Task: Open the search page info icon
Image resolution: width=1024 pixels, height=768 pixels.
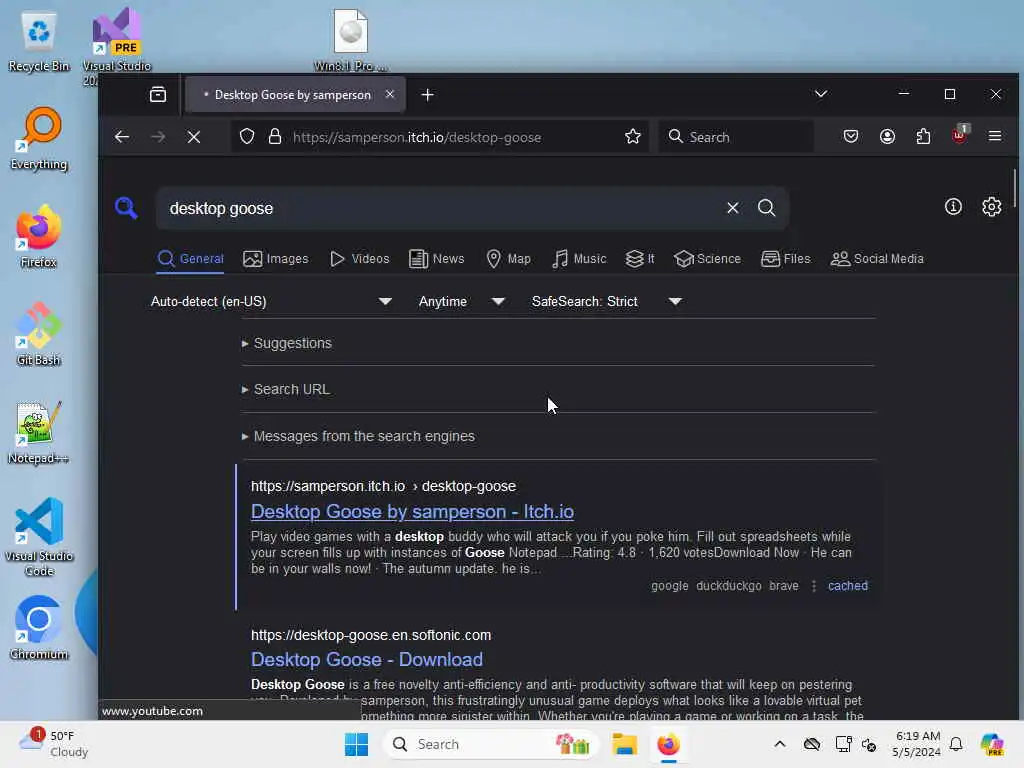Action: point(953,207)
